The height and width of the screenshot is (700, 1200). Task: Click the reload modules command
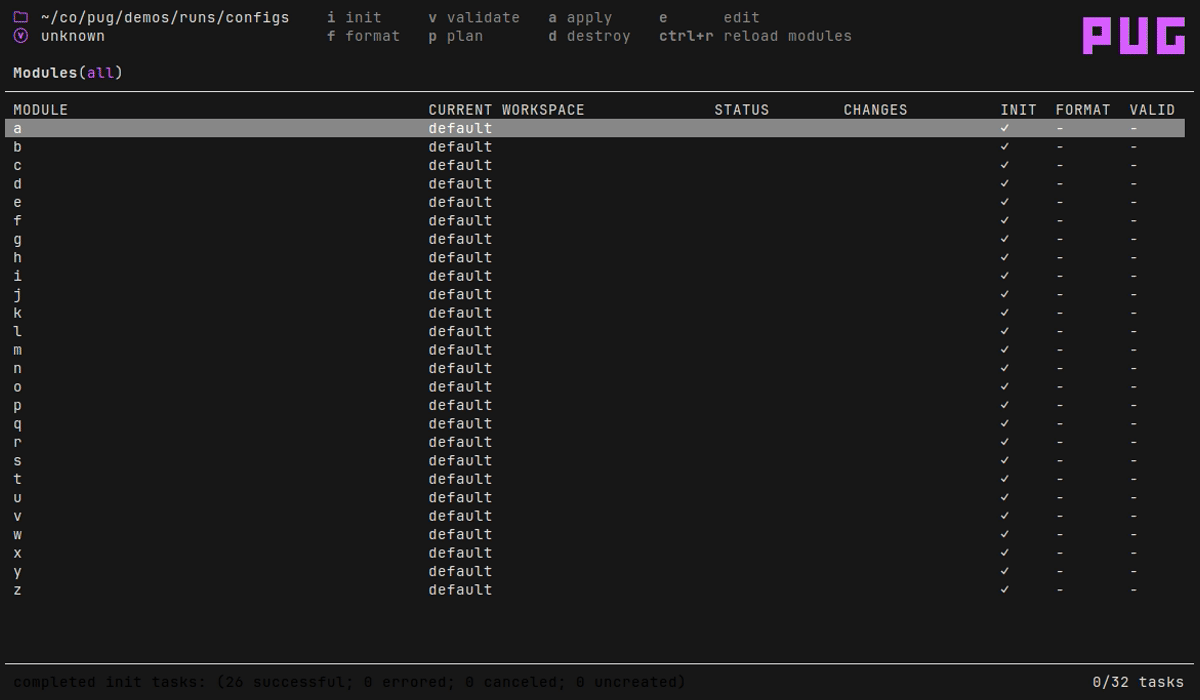click(x=755, y=36)
